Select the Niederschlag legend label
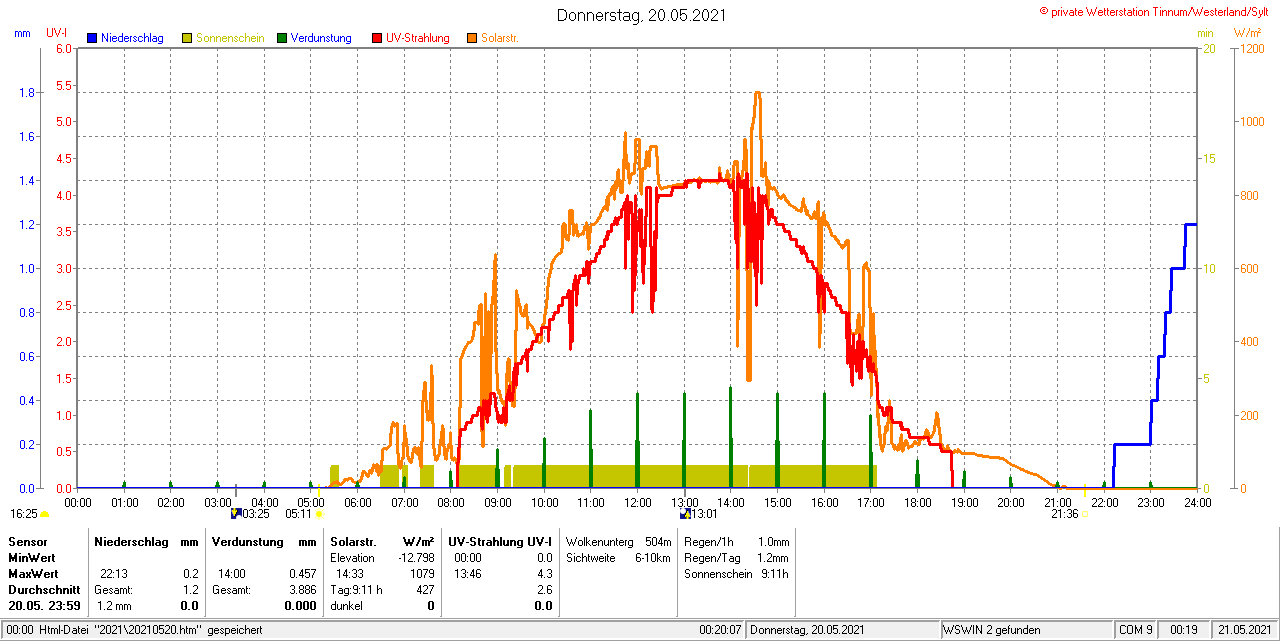Viewport: 1280px width, 641px height. (x=132, y=38)
